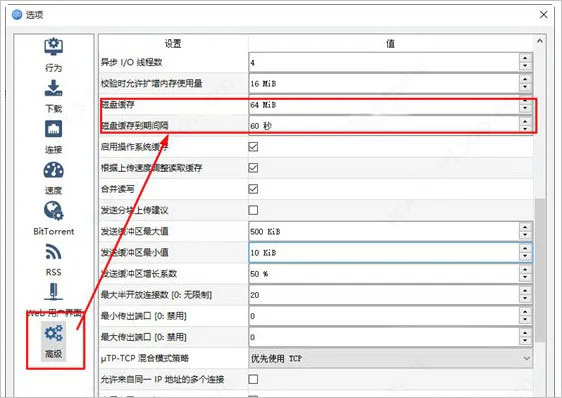Enable 允许来自同一 IP 地址的多个连接 checkbox
The width and height of the screenshot is (562, 398).
[x=253, y=379]
